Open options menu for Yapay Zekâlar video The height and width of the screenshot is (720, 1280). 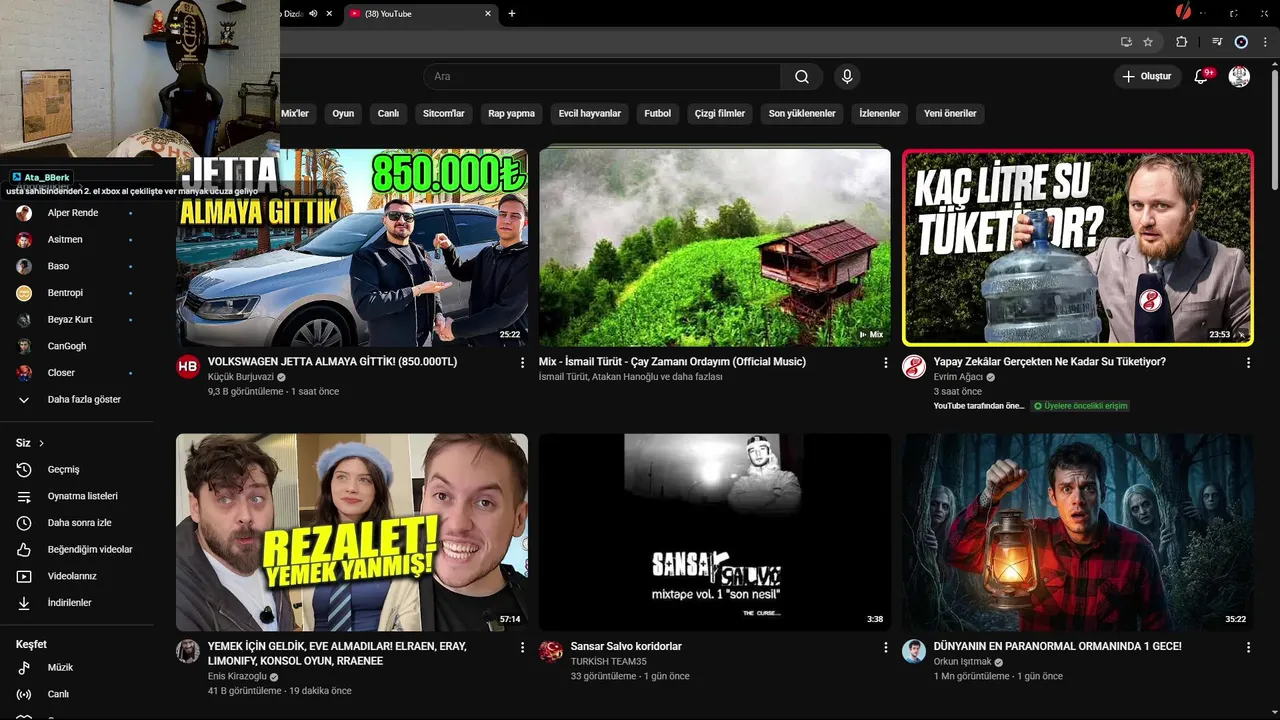point(1248,363)
